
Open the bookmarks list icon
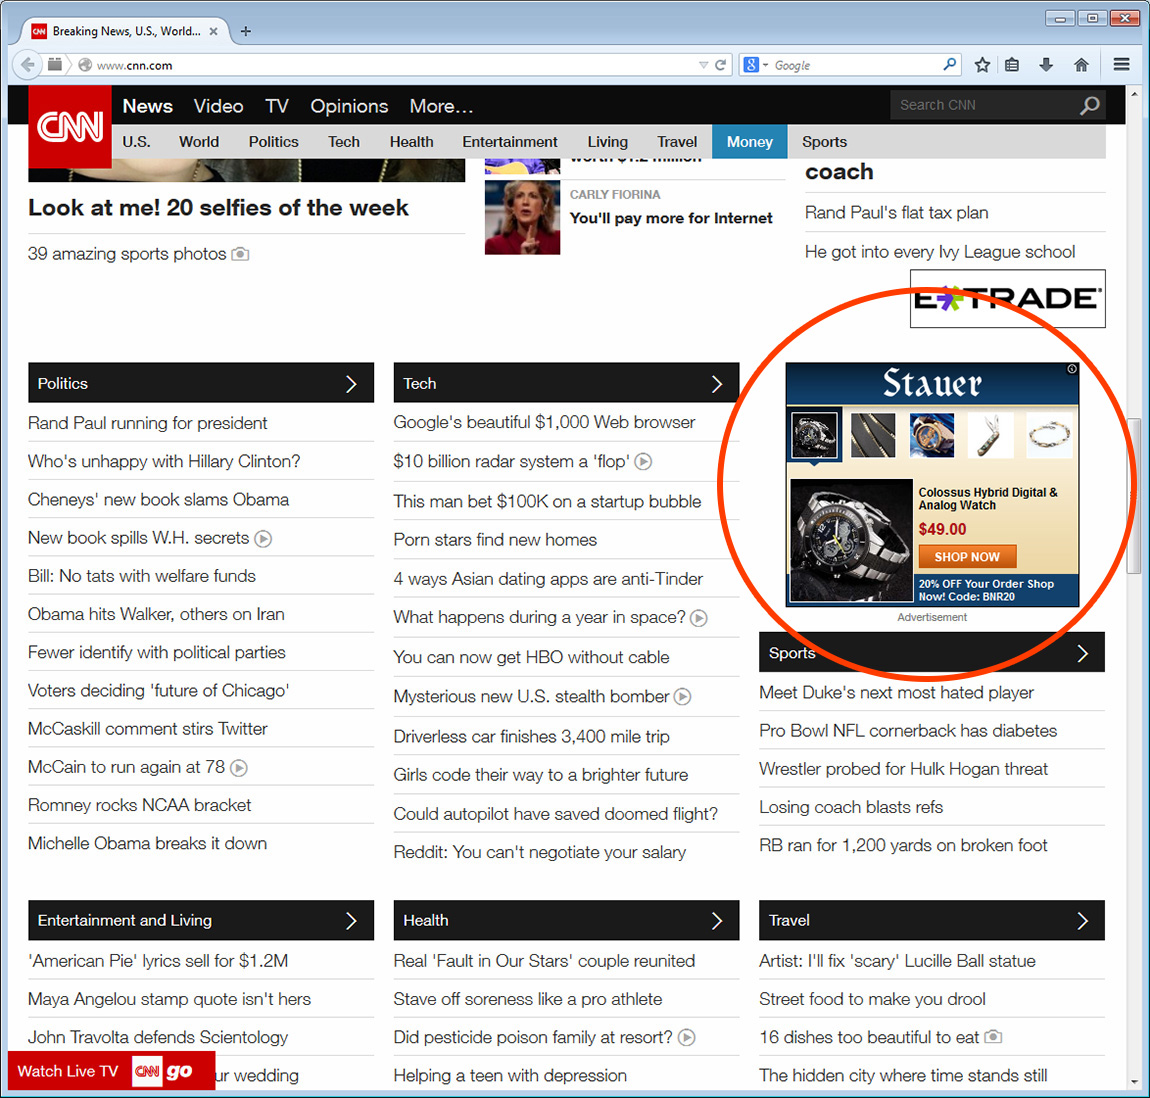pos(1012,65)
